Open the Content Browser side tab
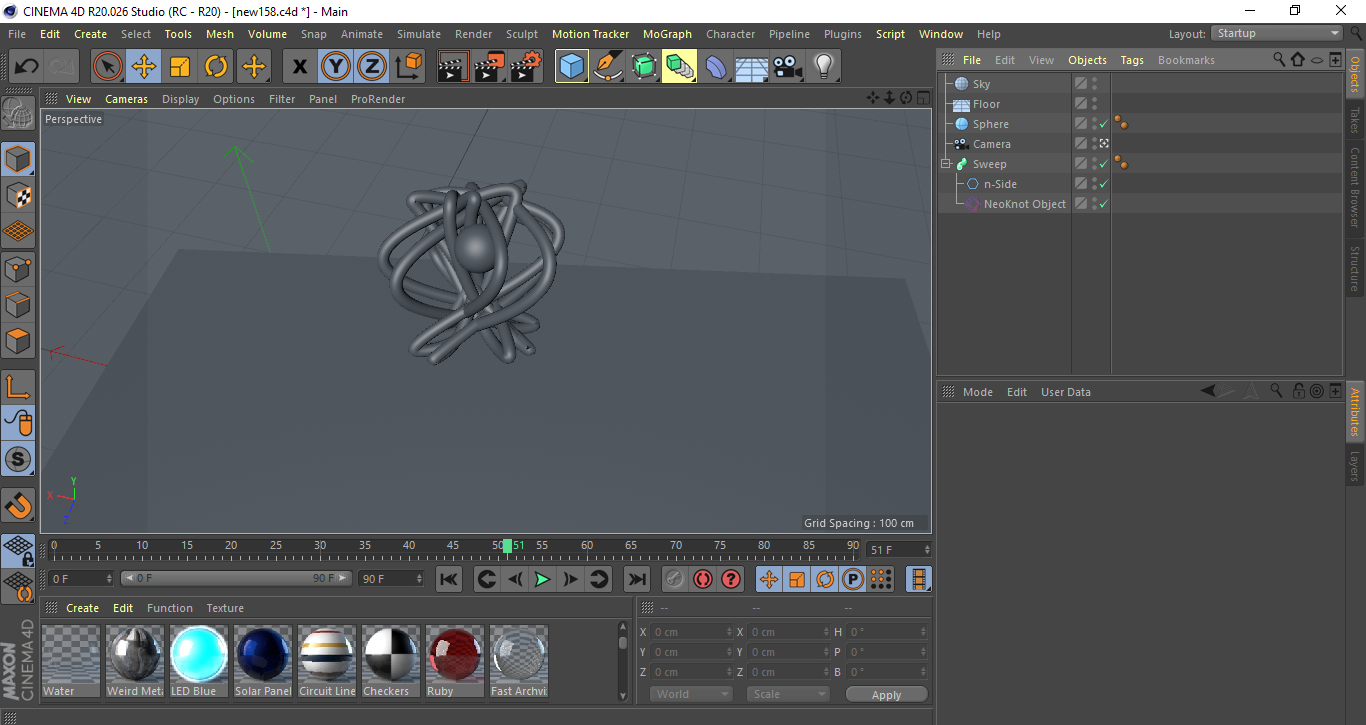The image size is (1366, 725). pos(1355,186)
